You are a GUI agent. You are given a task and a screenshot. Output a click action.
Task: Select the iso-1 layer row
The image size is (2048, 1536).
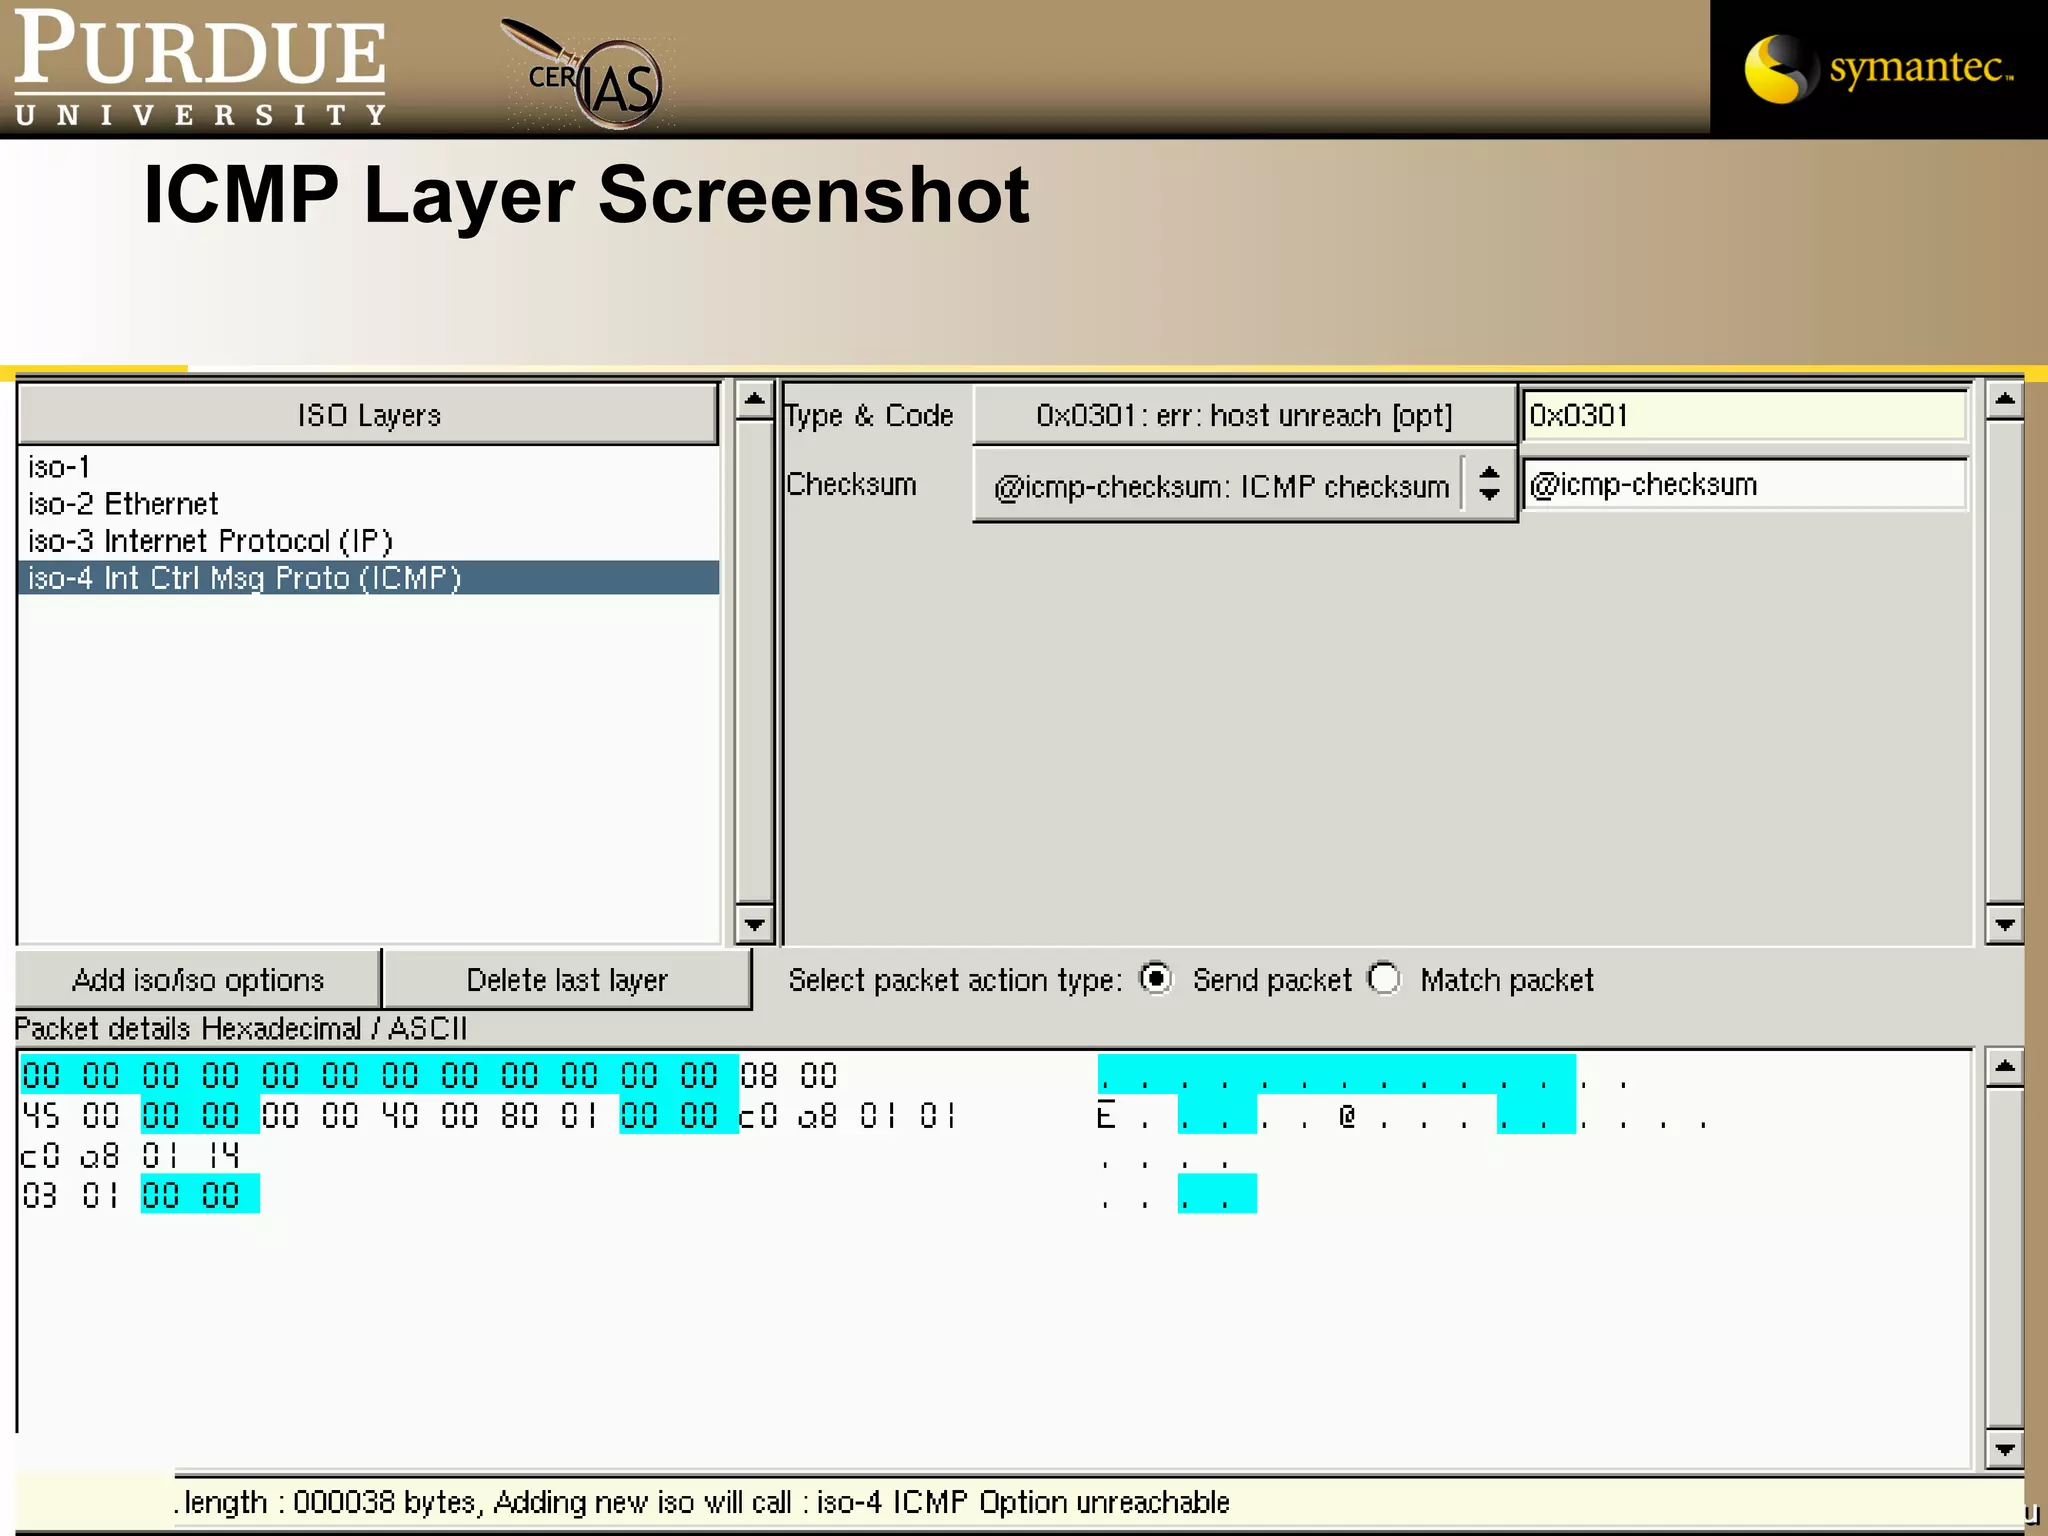(x=368, y=467)
